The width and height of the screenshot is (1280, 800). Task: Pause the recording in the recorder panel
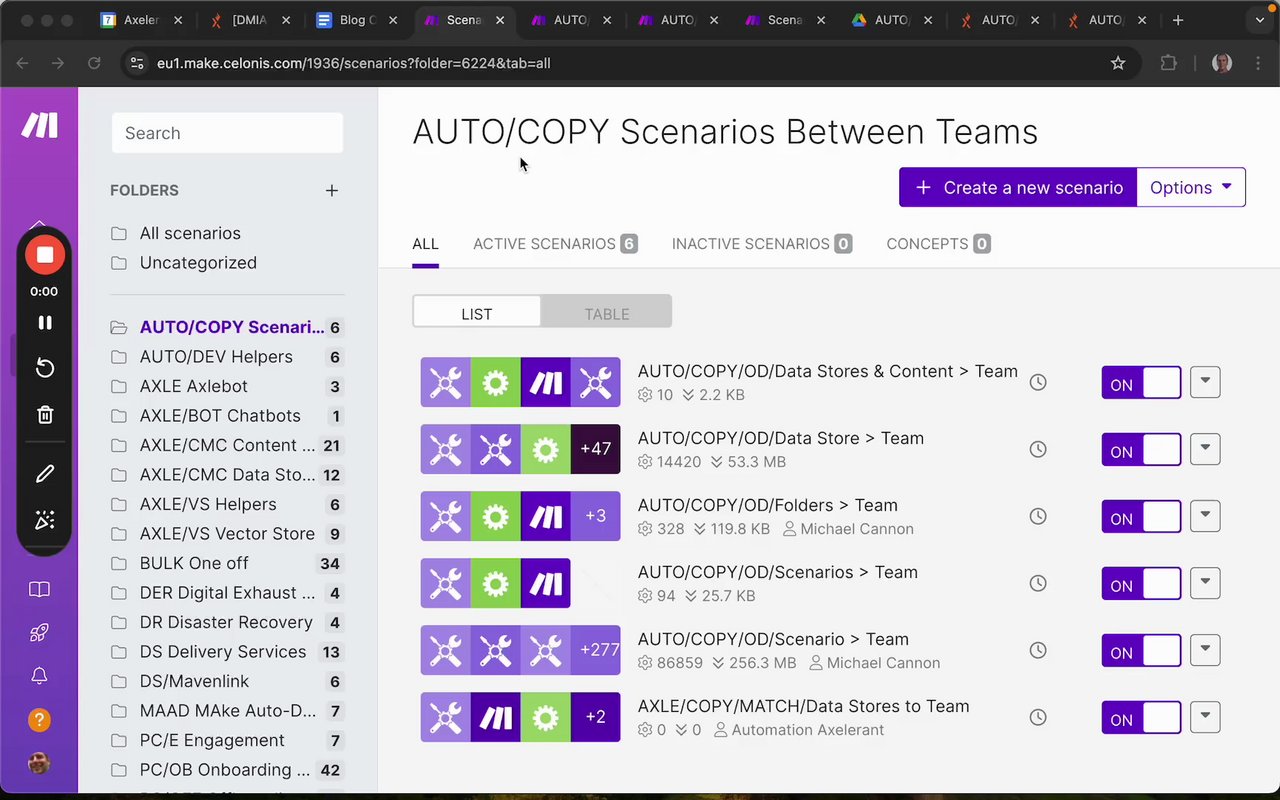coord(45,322)
